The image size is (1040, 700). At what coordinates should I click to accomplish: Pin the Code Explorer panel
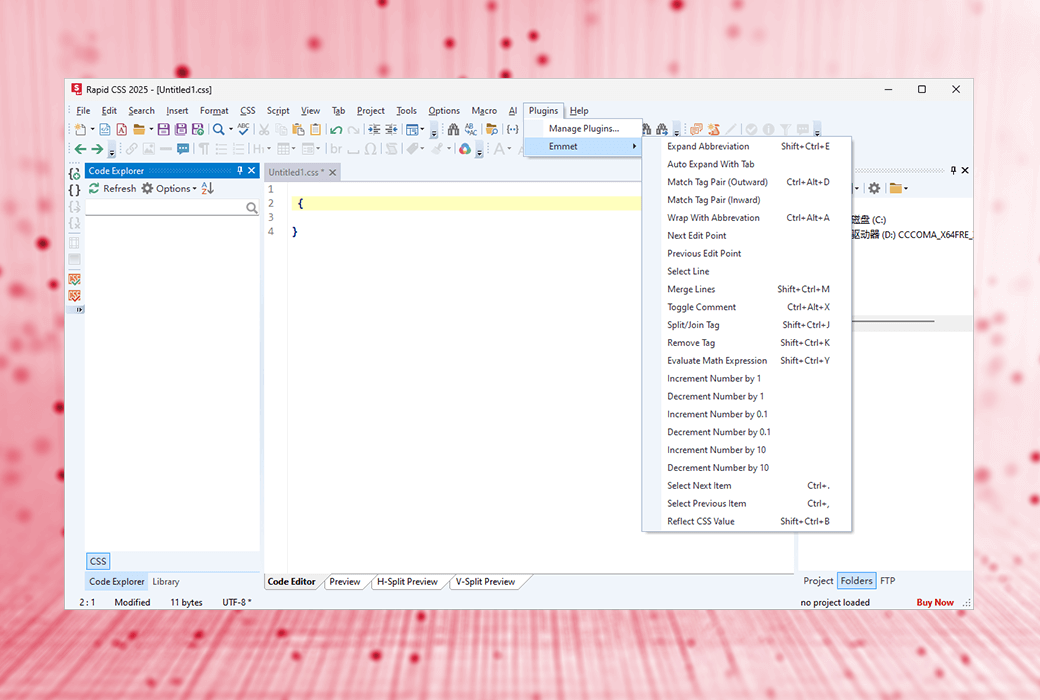(240, 171)
